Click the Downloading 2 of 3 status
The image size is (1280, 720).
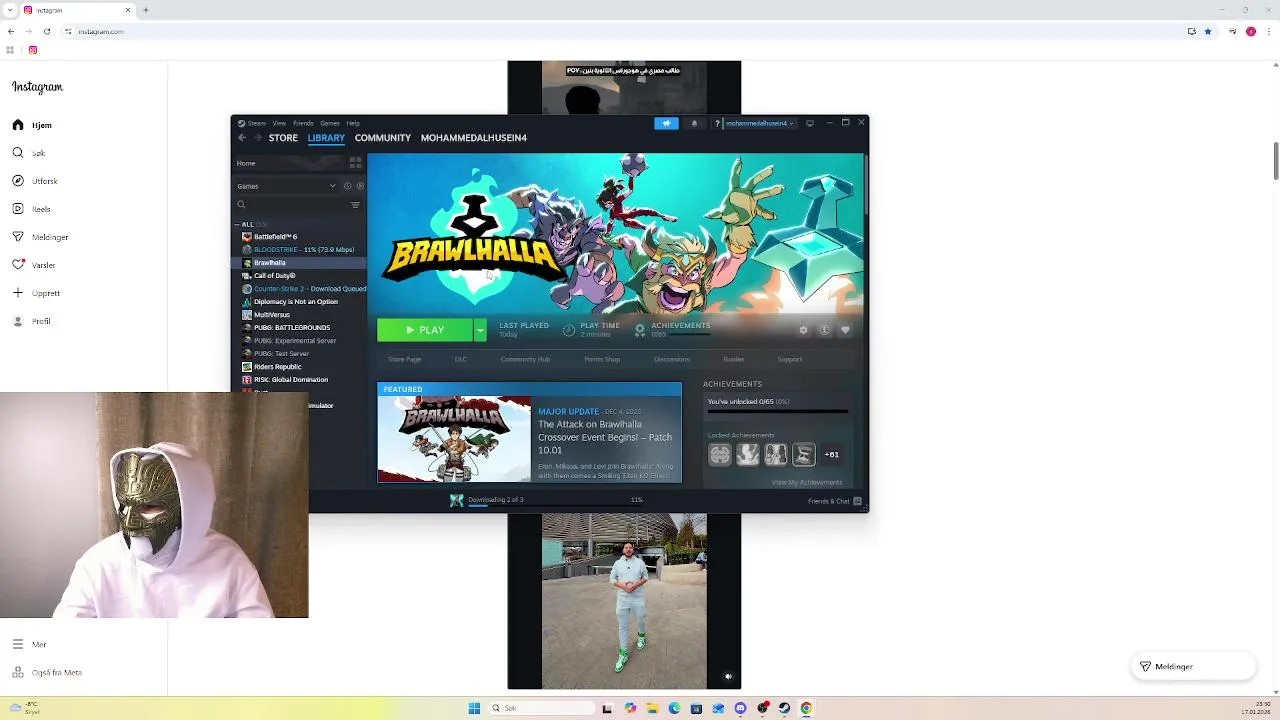click(496, 500)
